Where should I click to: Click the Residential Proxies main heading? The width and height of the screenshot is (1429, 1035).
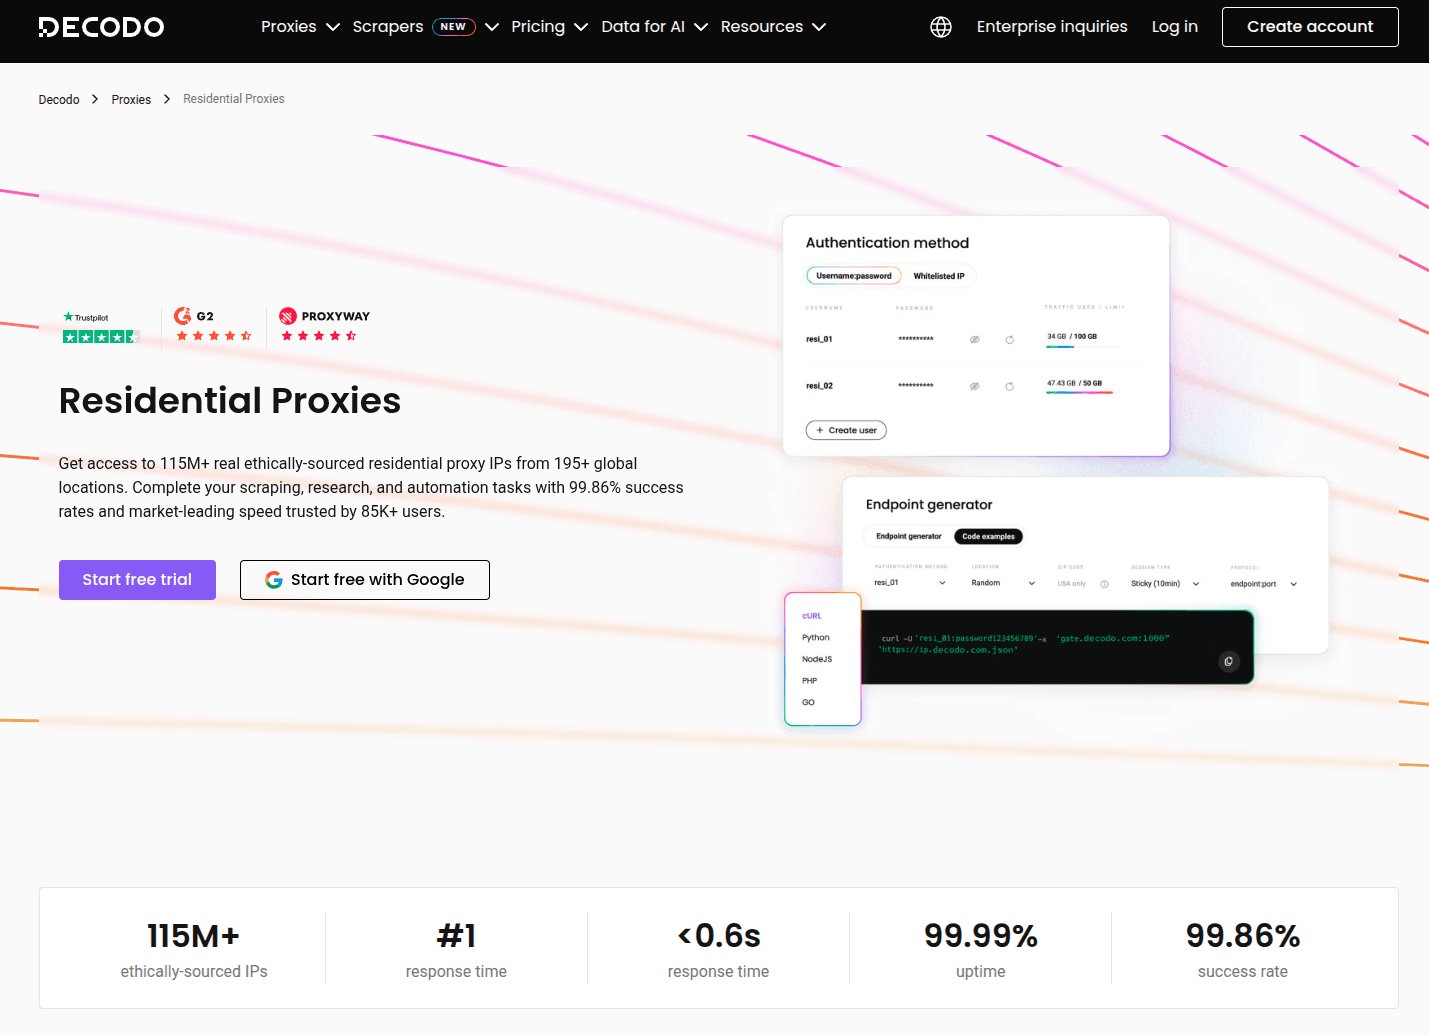coord(230,401)
